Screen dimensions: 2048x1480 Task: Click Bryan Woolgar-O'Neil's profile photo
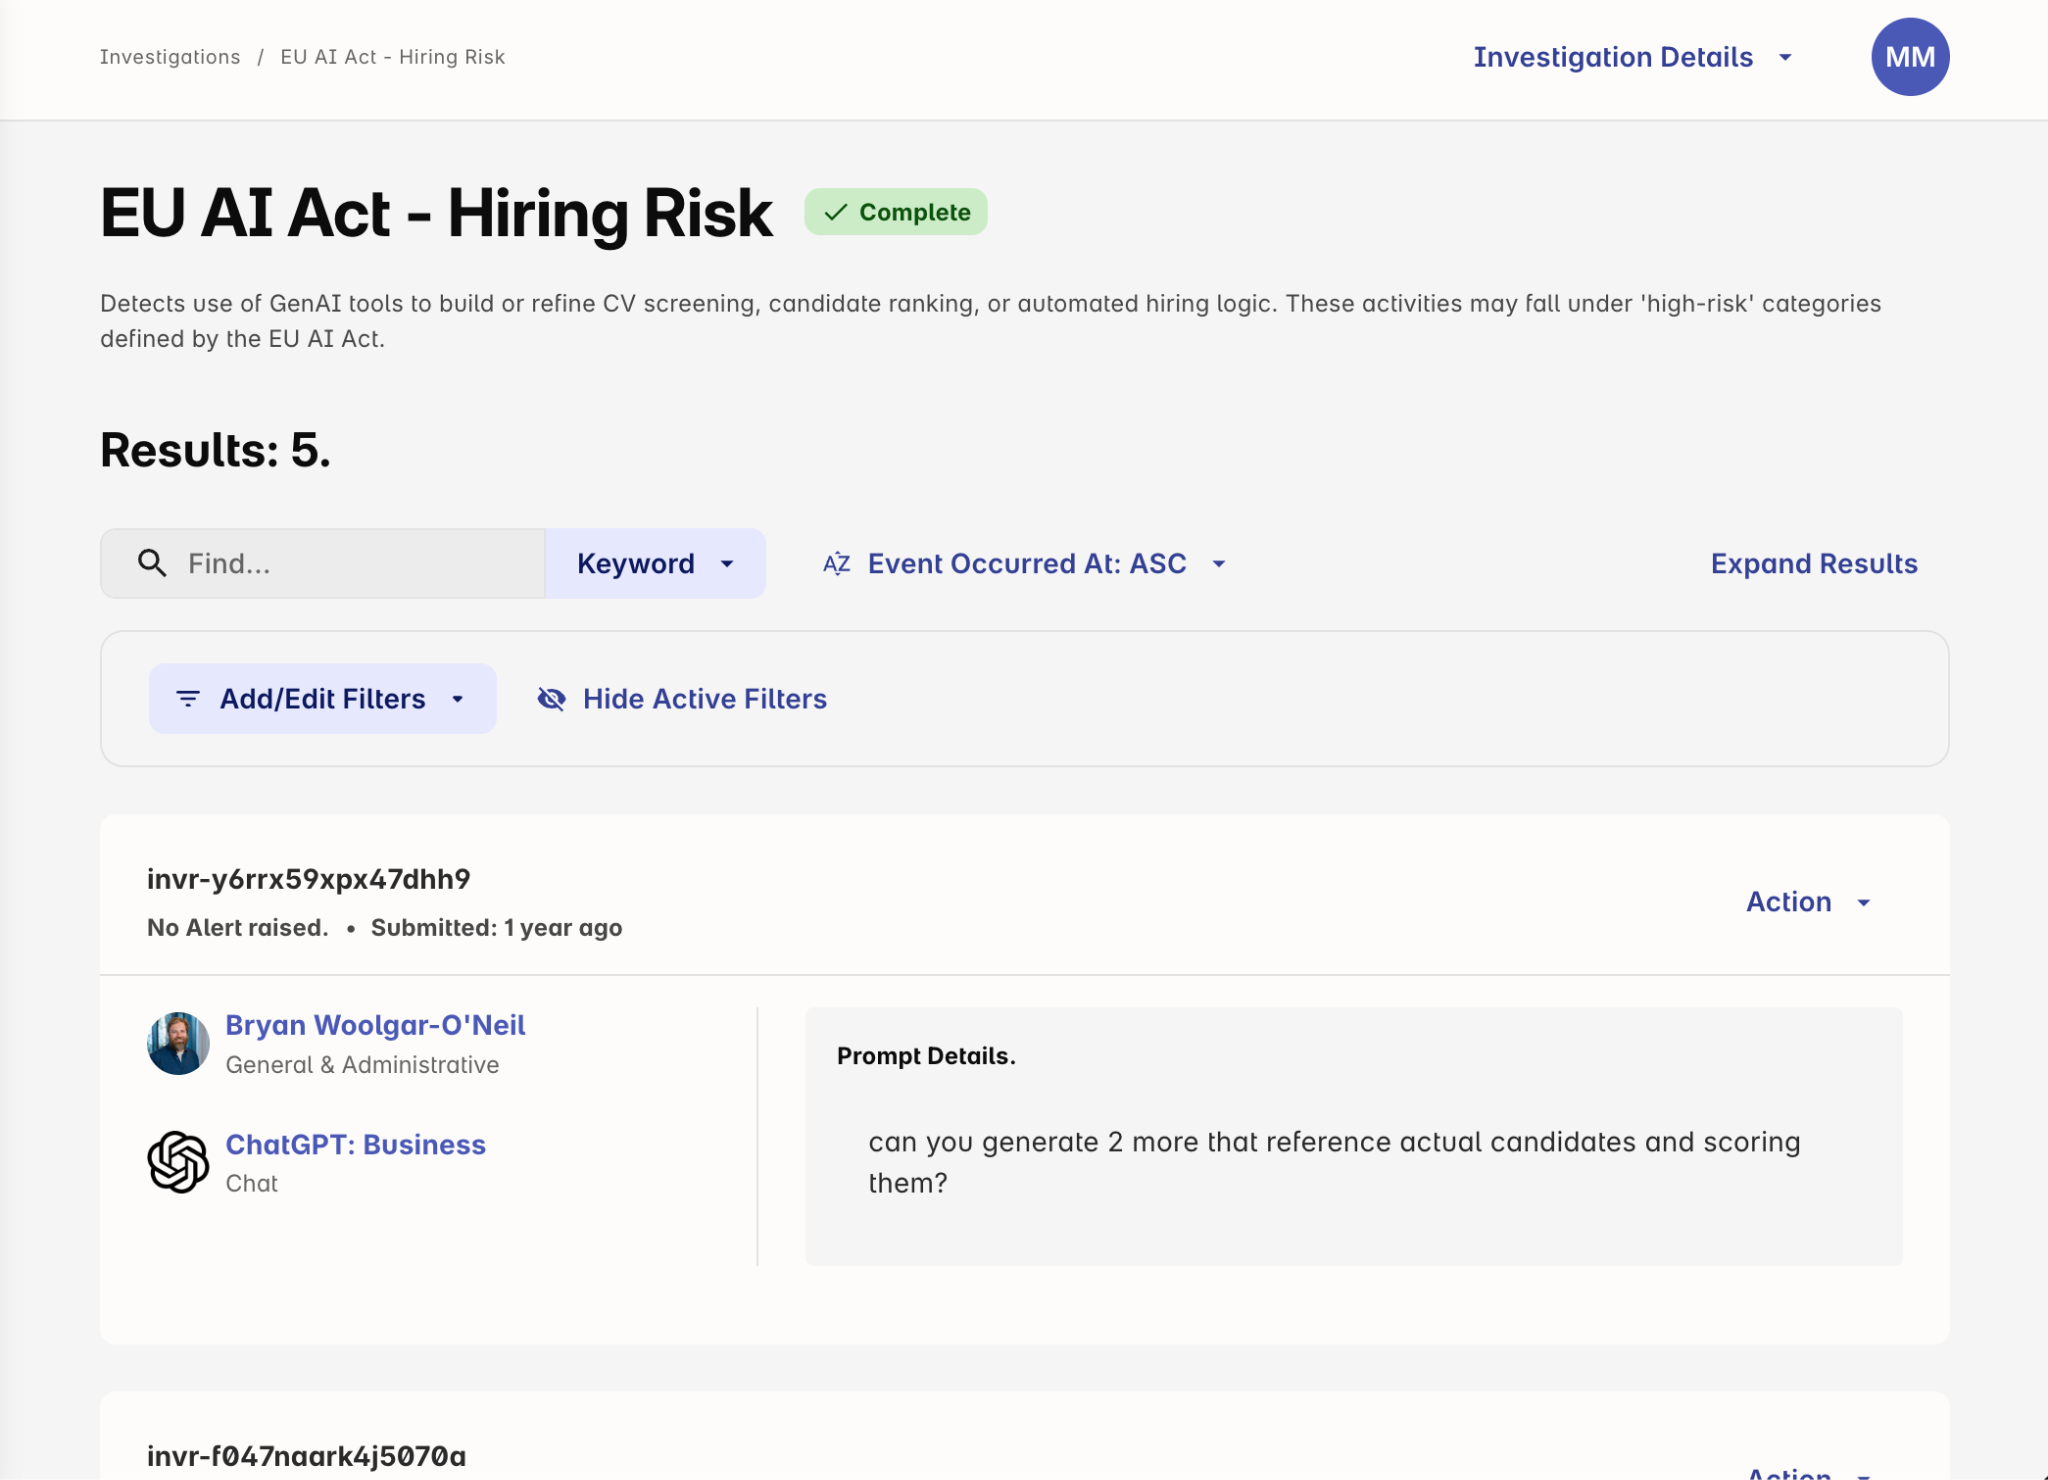tap(178, 1043)
